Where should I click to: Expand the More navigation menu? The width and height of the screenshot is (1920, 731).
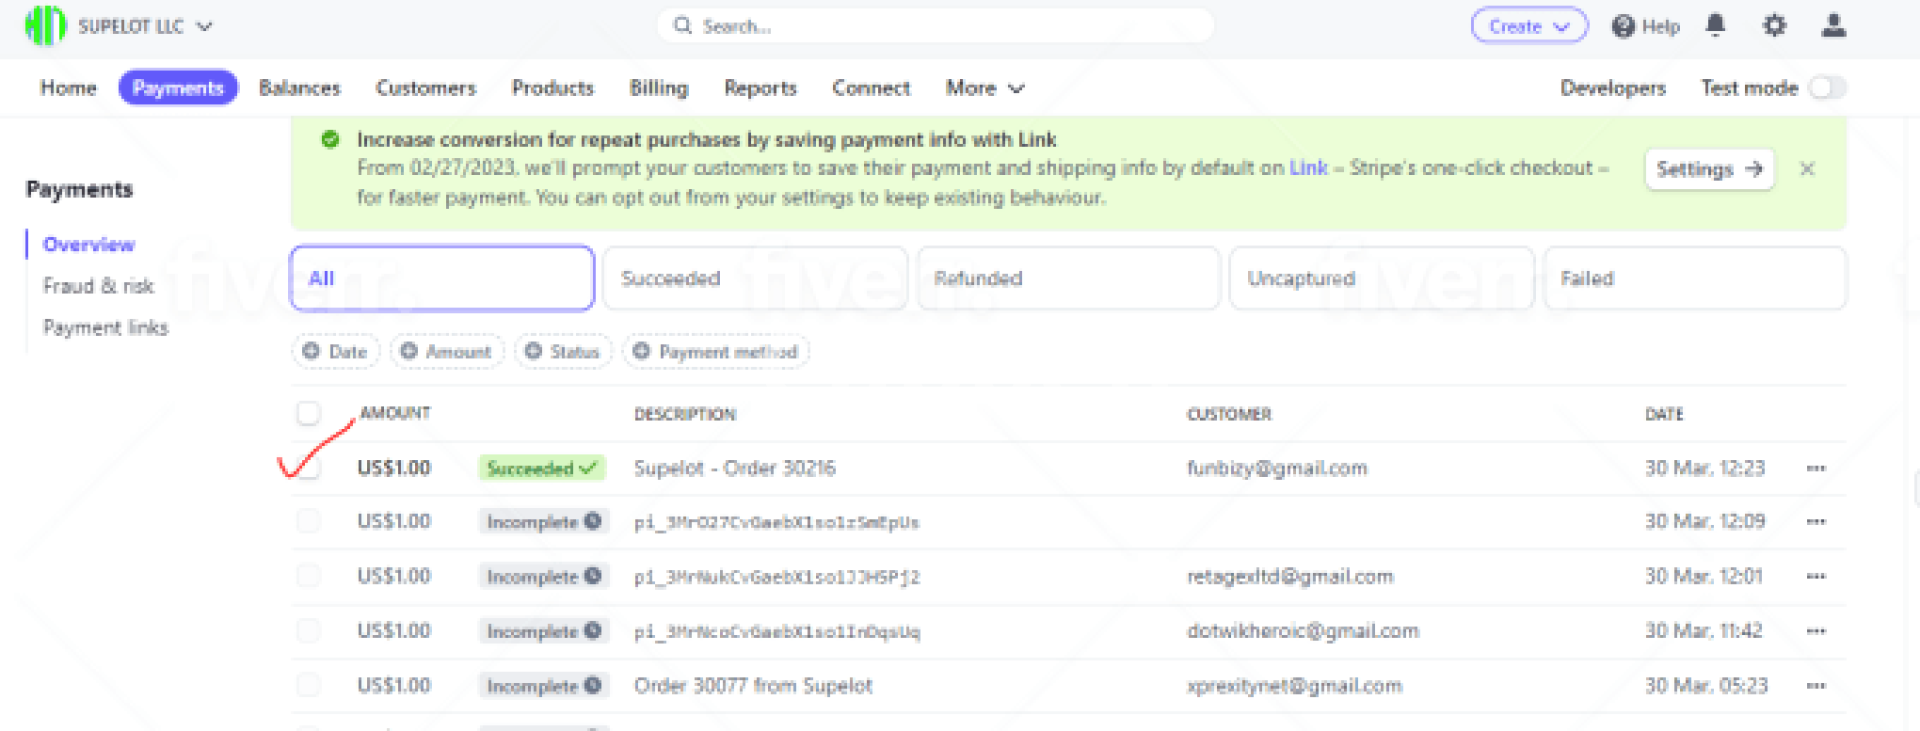click(x=984, y=88)
